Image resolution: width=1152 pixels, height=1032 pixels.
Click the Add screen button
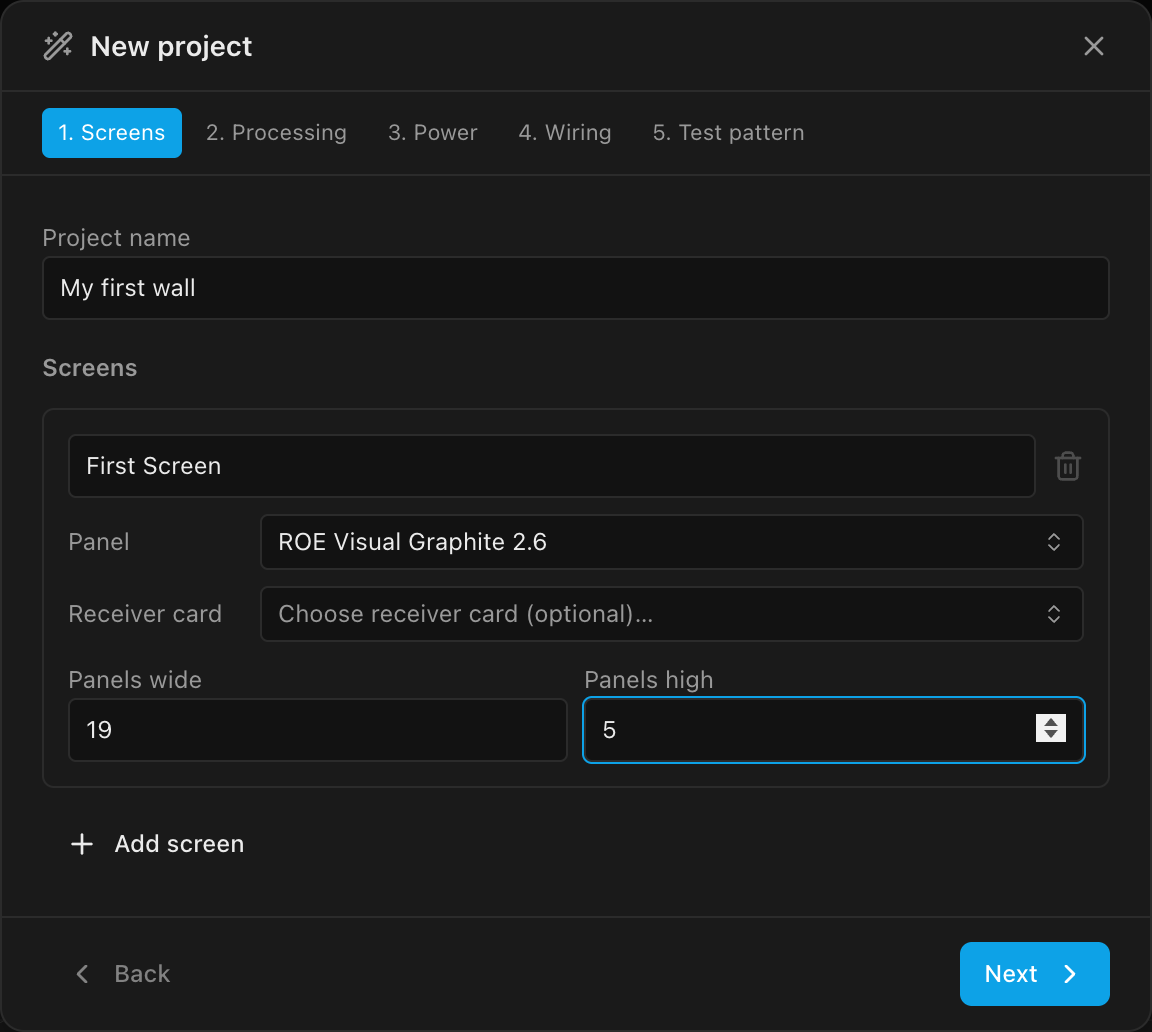point(157,844)
